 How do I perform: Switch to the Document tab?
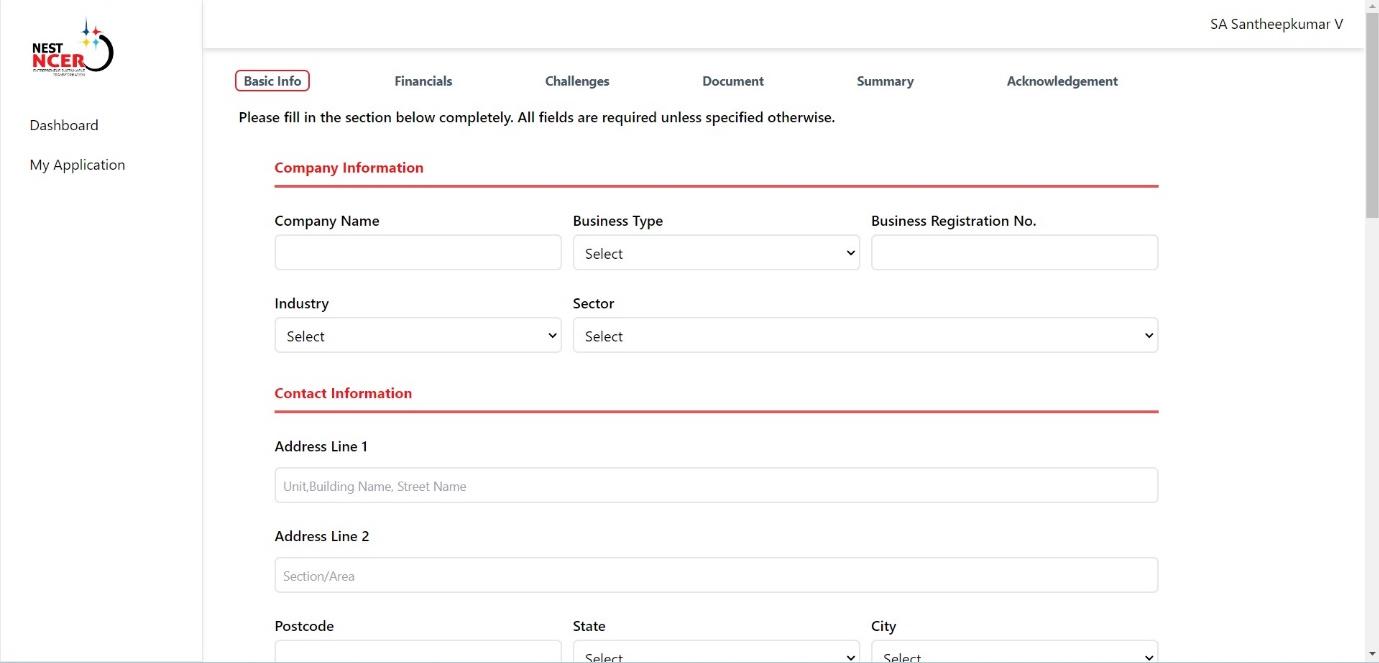tap(732, 81)
